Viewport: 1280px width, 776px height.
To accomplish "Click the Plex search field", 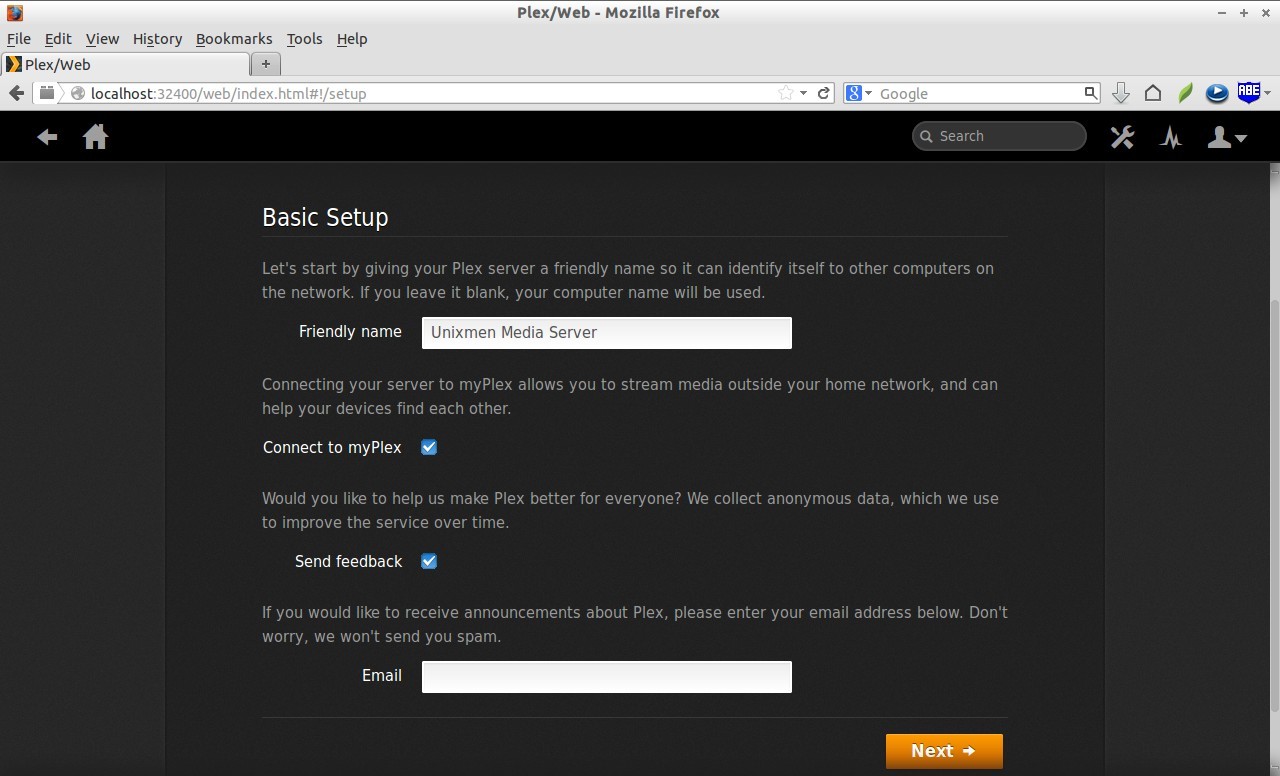I will (999, 136).
